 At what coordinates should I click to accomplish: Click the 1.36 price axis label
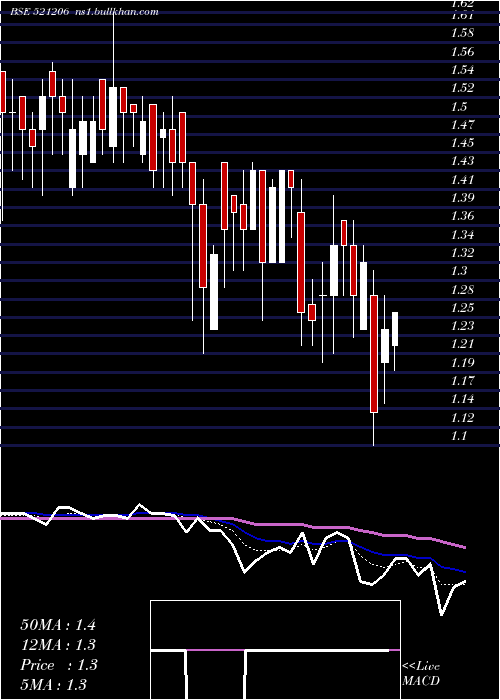[x=462, y=216]
